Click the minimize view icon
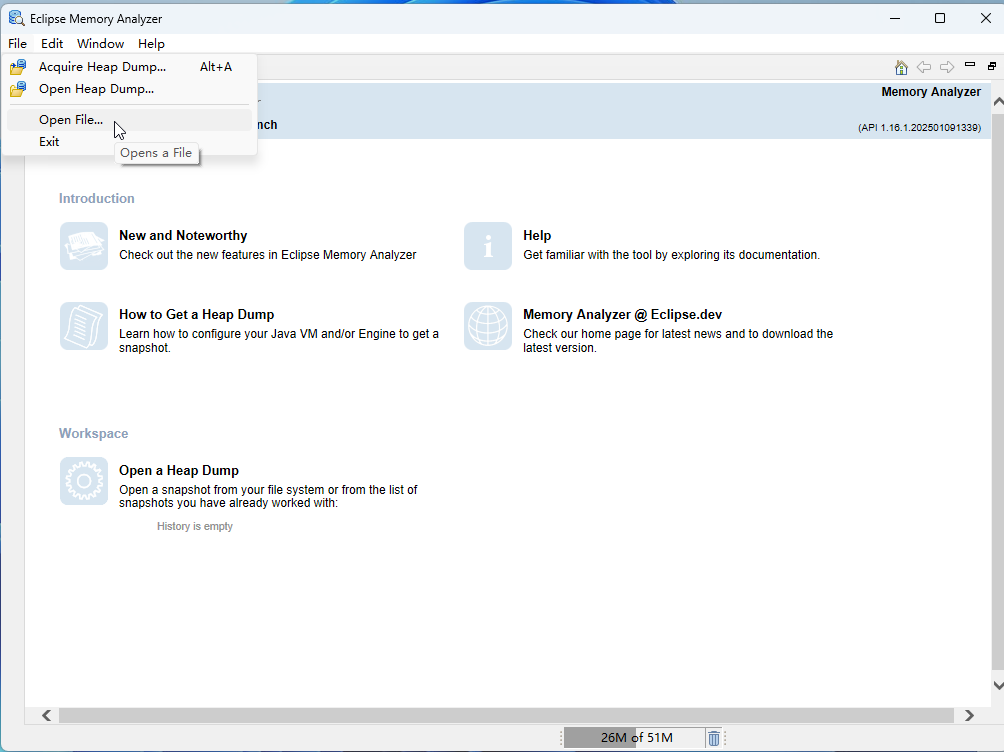1004x752 pixels. tap(970, 65)
